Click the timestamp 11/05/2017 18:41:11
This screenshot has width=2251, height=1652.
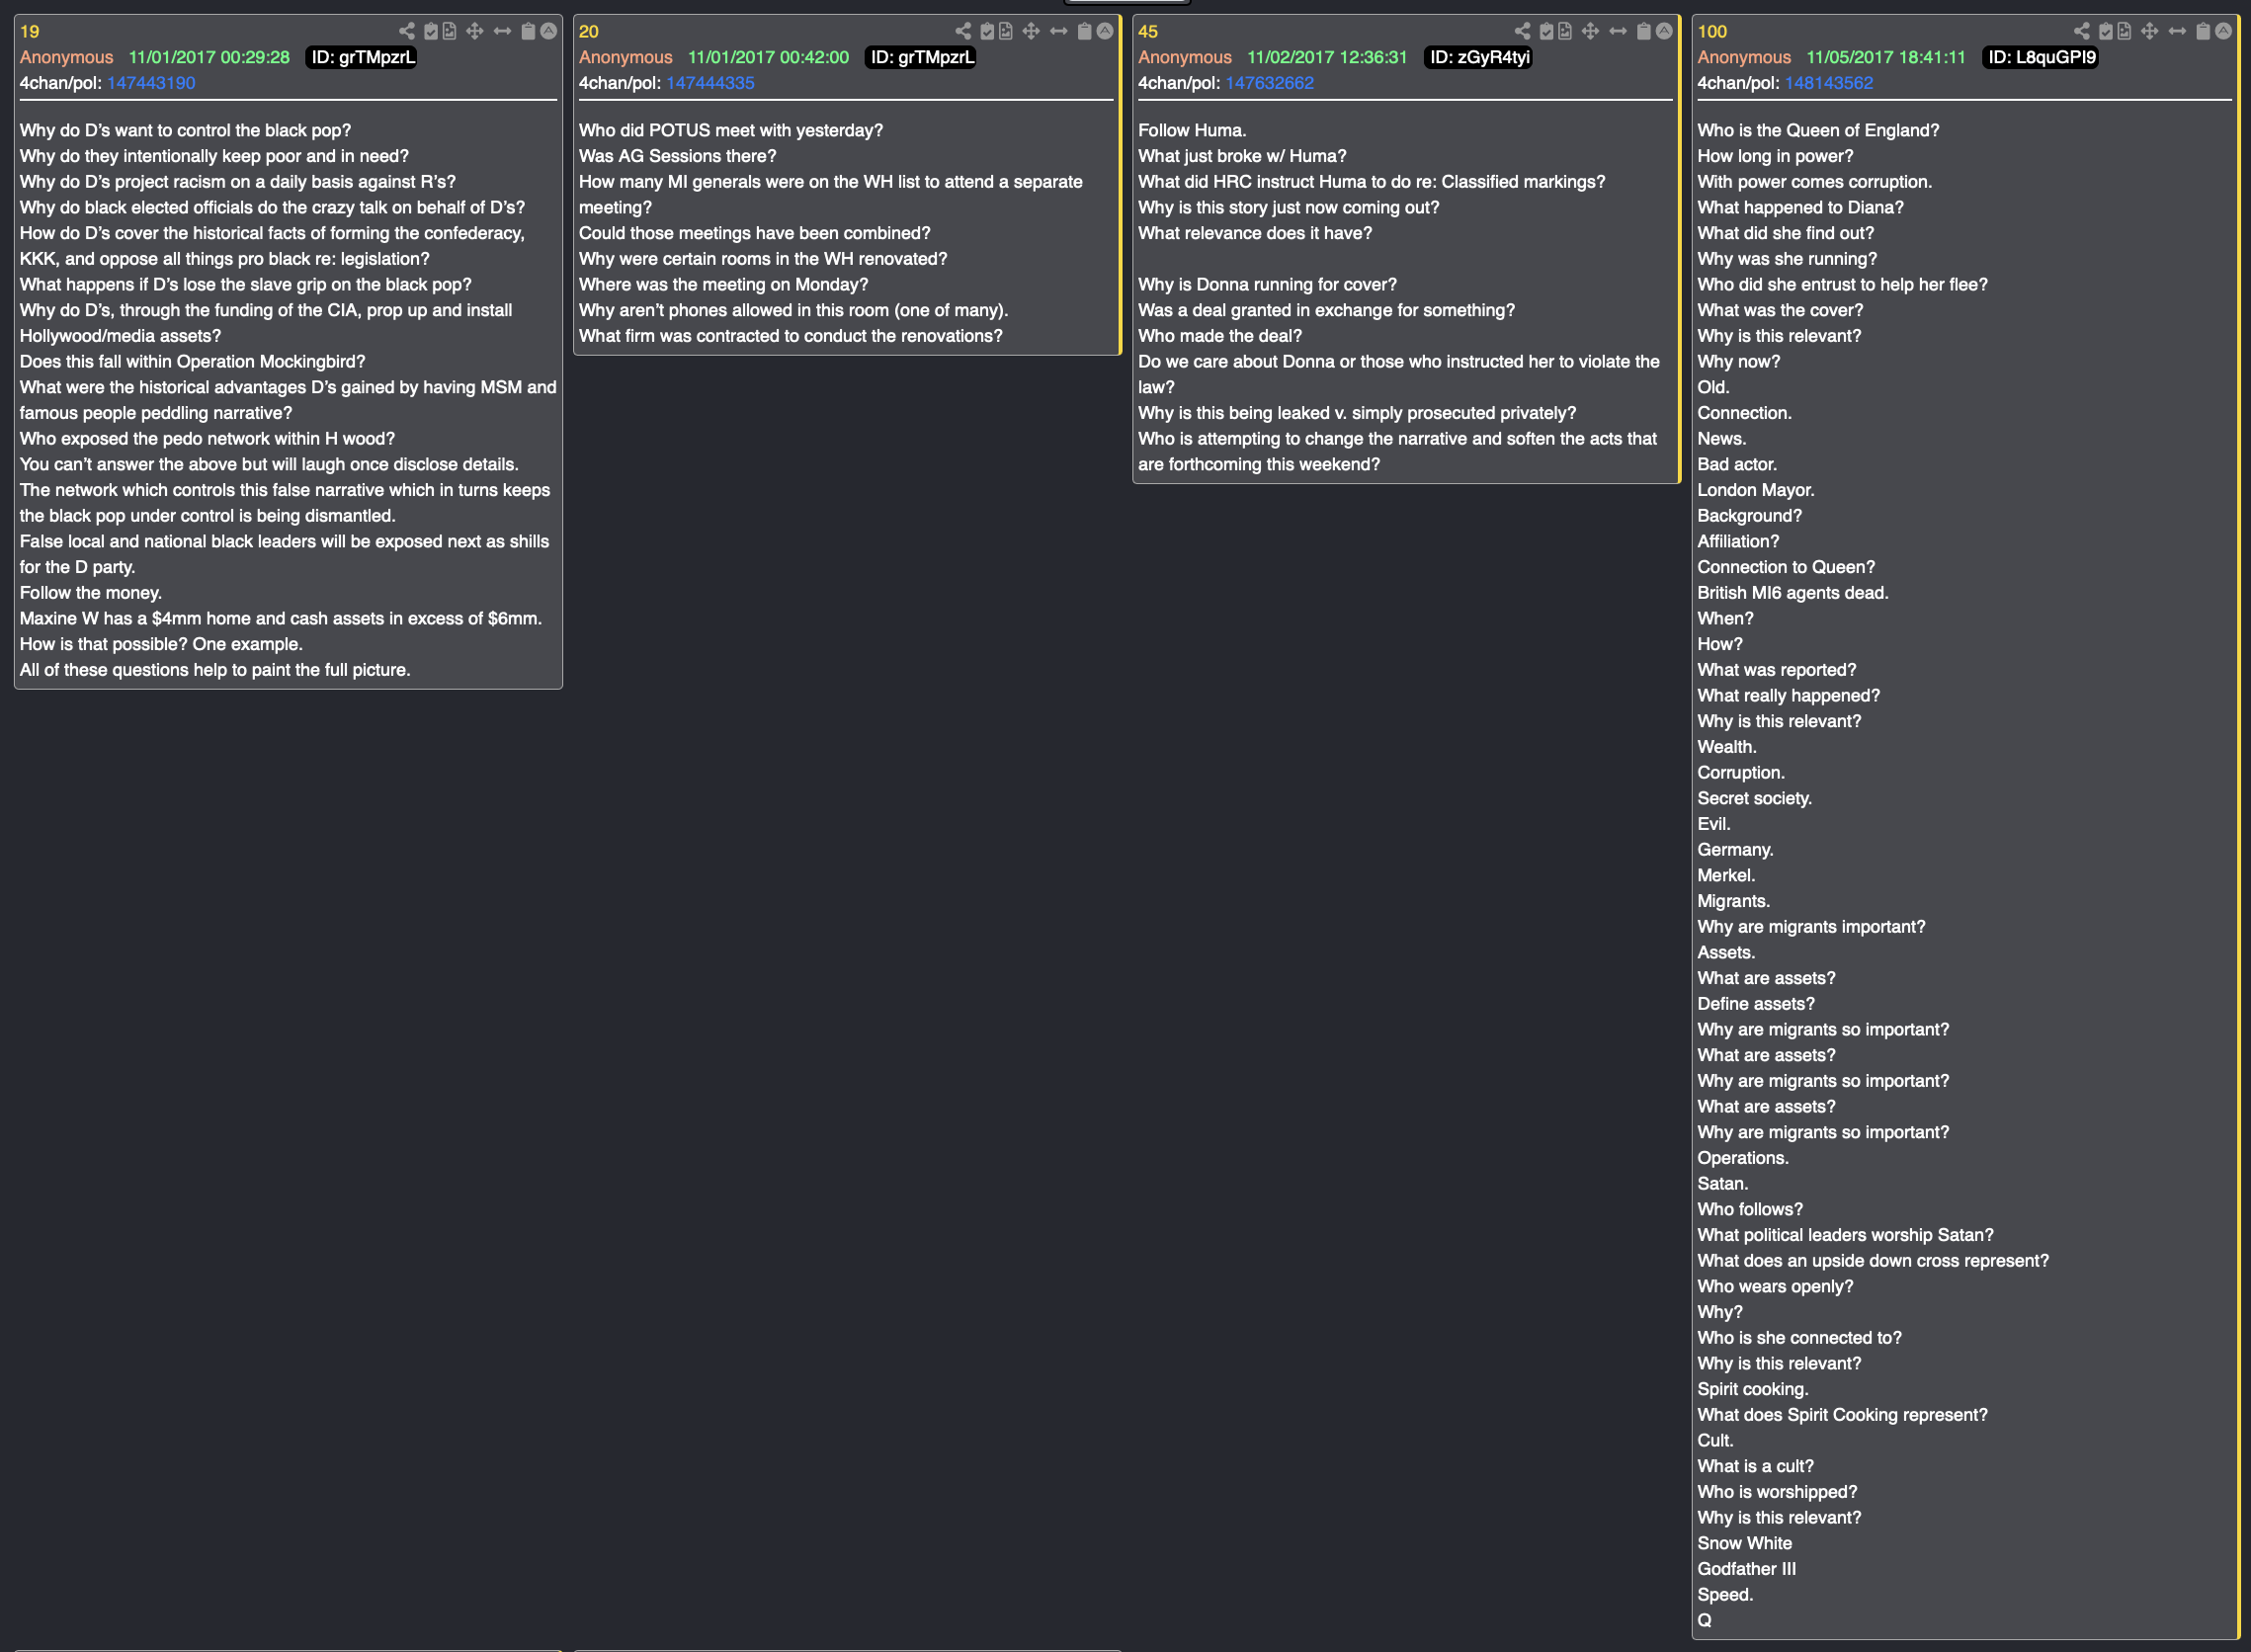click(x=1885, y=57)
